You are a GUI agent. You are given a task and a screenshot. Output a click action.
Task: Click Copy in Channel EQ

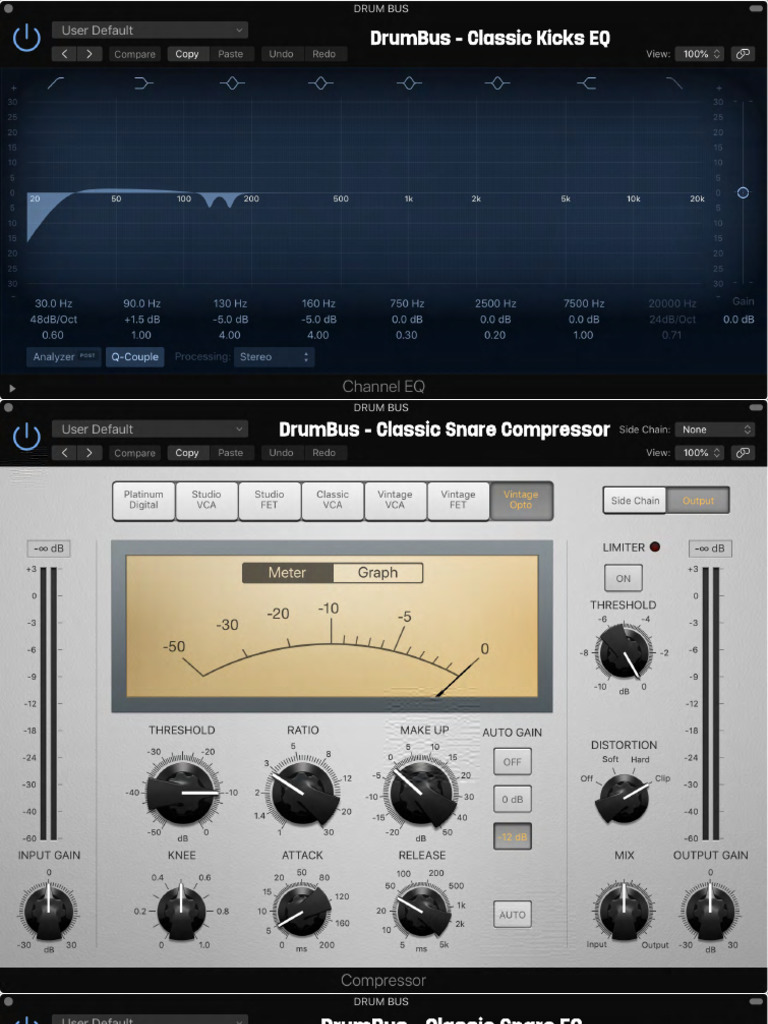pos(187,54)
